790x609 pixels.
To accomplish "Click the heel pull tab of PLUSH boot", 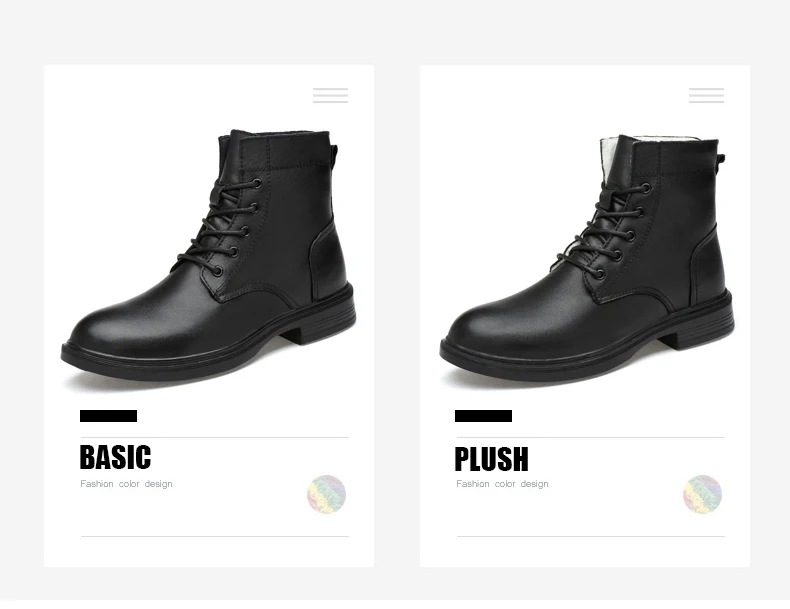I will [x=721, y=159].
